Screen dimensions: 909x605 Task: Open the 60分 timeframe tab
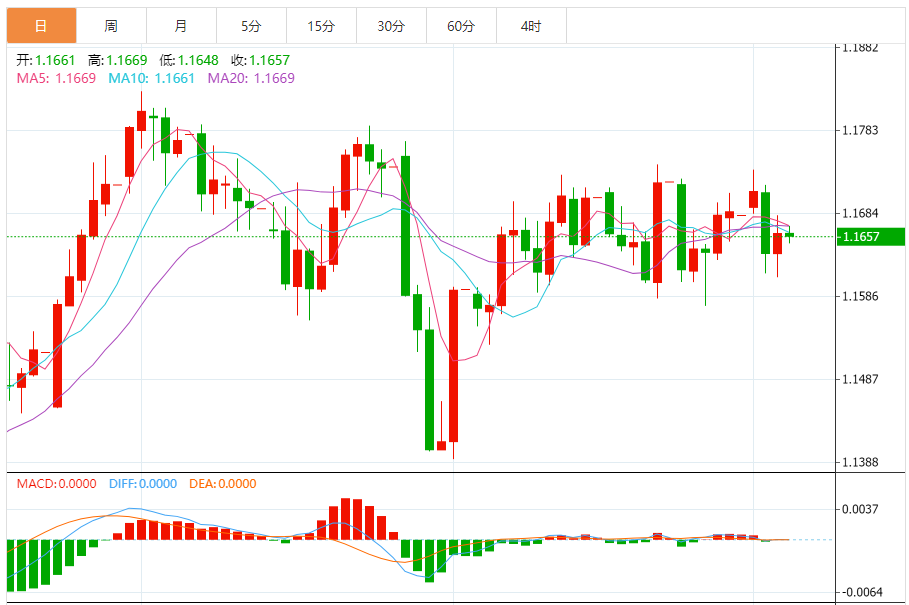pyautogui.click(x=461, y=26)
